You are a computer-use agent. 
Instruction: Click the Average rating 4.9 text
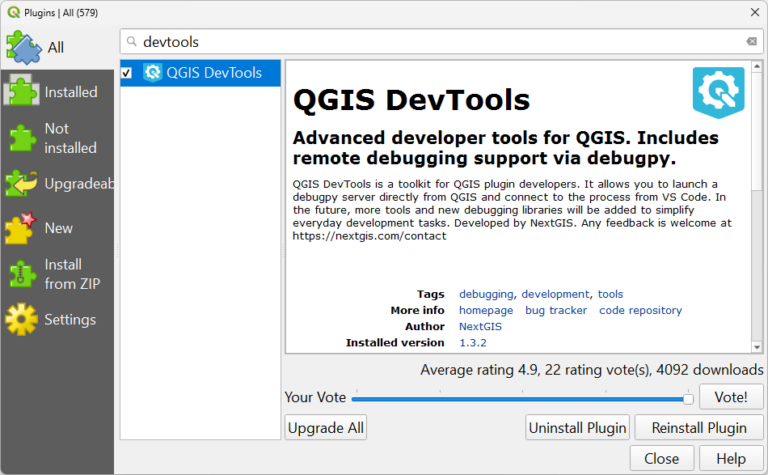tap(480, 370)
